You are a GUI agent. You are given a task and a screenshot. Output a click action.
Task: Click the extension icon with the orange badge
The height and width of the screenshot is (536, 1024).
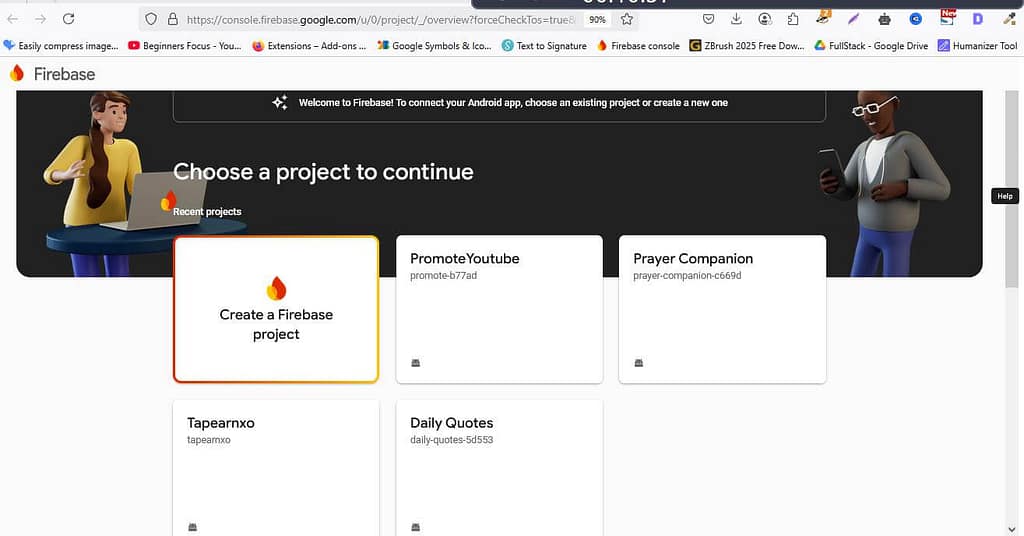pos(823,18)
